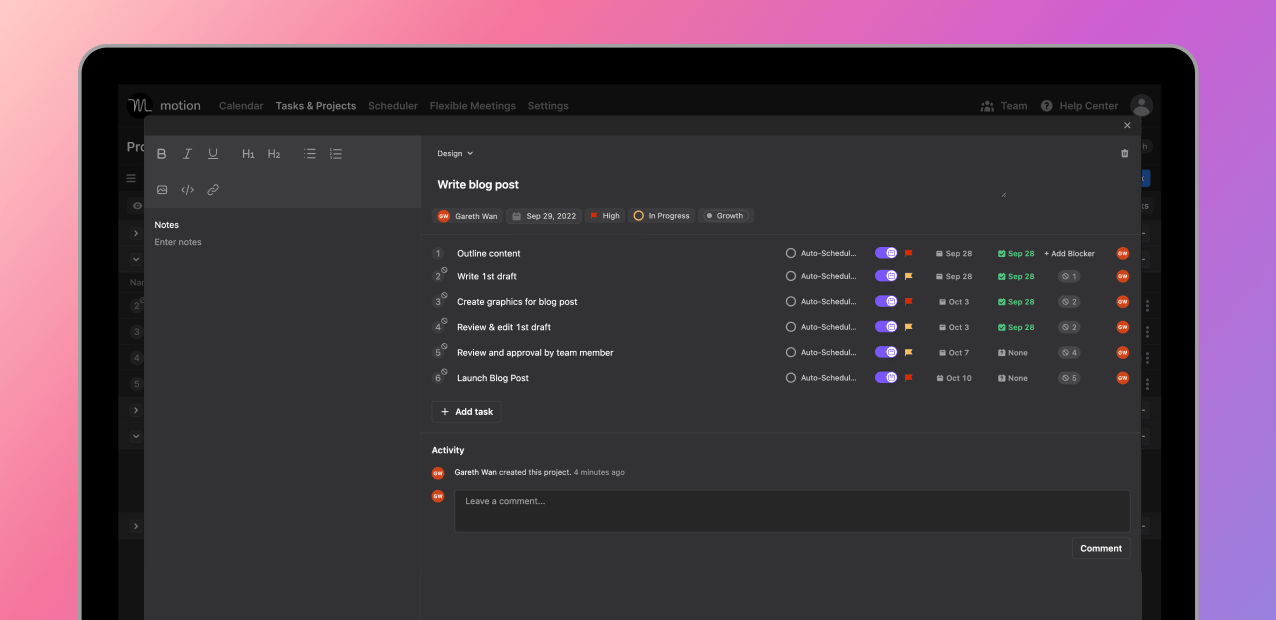Change priority flag of Launch Blog Post

[x=909, y=378]
